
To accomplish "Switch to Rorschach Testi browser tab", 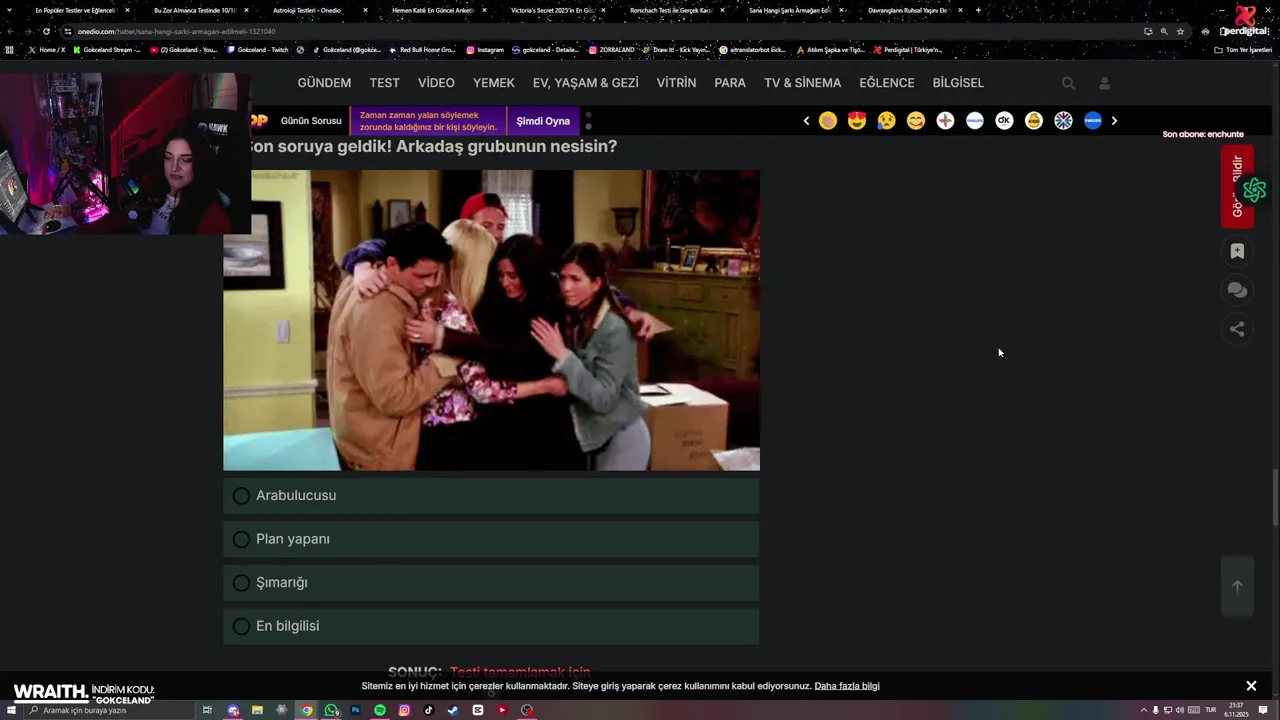I will (x=671, y=10).
